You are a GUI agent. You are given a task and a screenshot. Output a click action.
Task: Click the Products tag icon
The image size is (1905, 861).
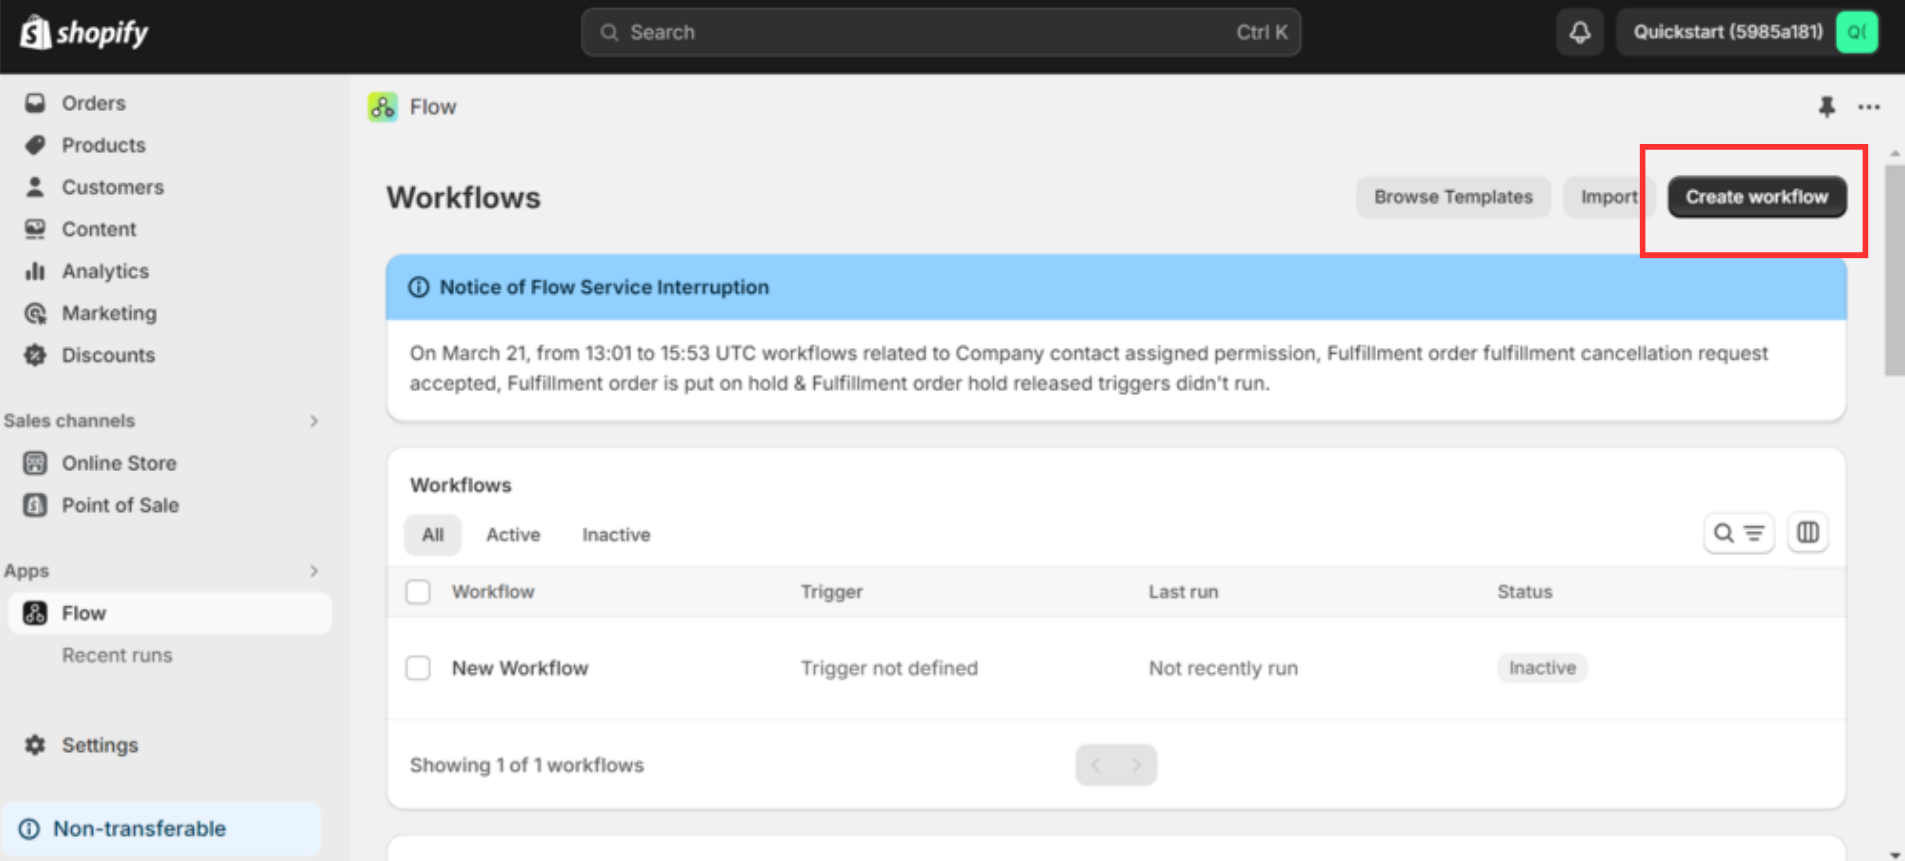tap(35, 145)
